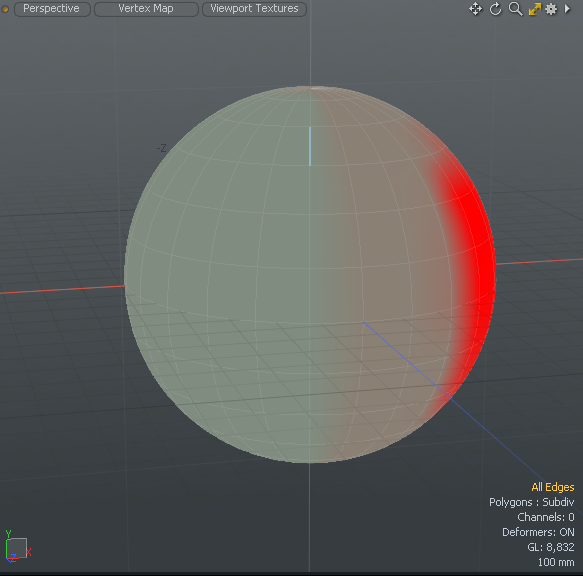This screenshot has height=576, width=583.
Task: Toggle the Deformers: ON indicator
Action: pos(538,532)
